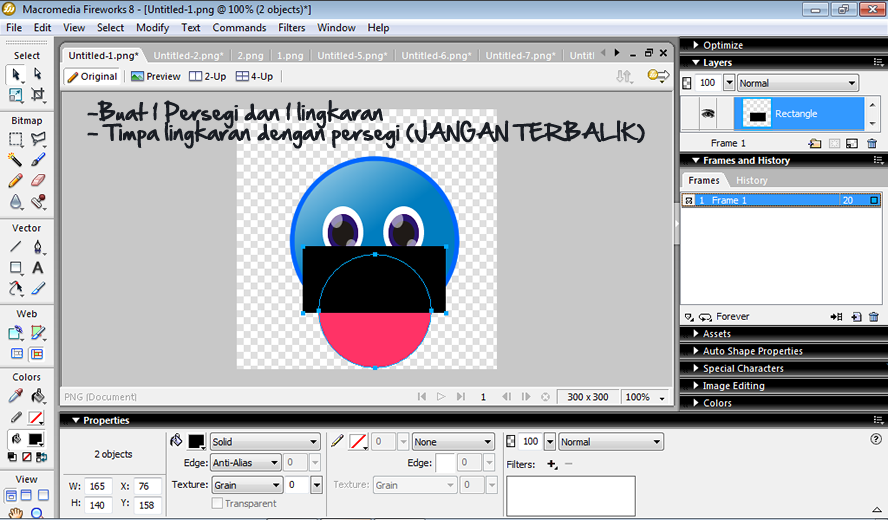This screenshot has height=520, width=888.
Task: Toggle Show slices and hotspots
Action: tap(37, 354)
